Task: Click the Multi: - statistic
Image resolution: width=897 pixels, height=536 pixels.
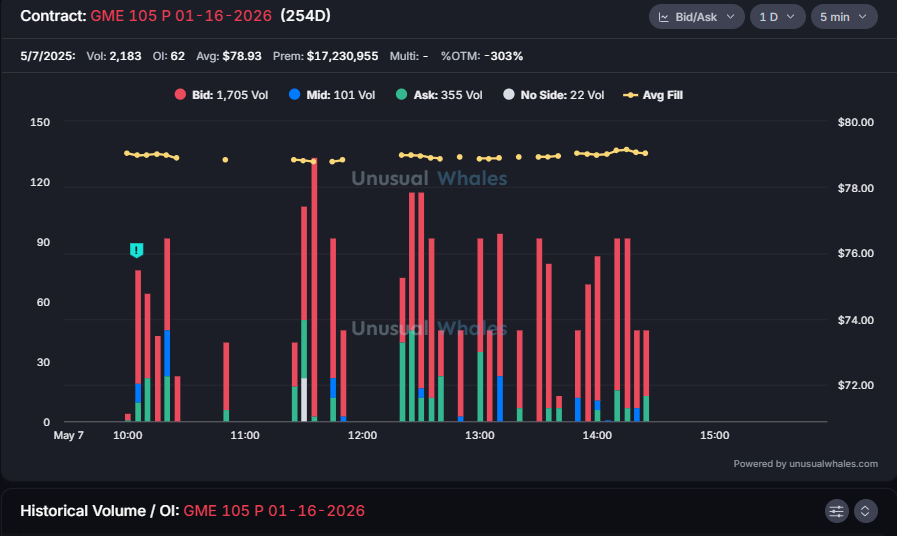Action: click(x=409, y=56)
